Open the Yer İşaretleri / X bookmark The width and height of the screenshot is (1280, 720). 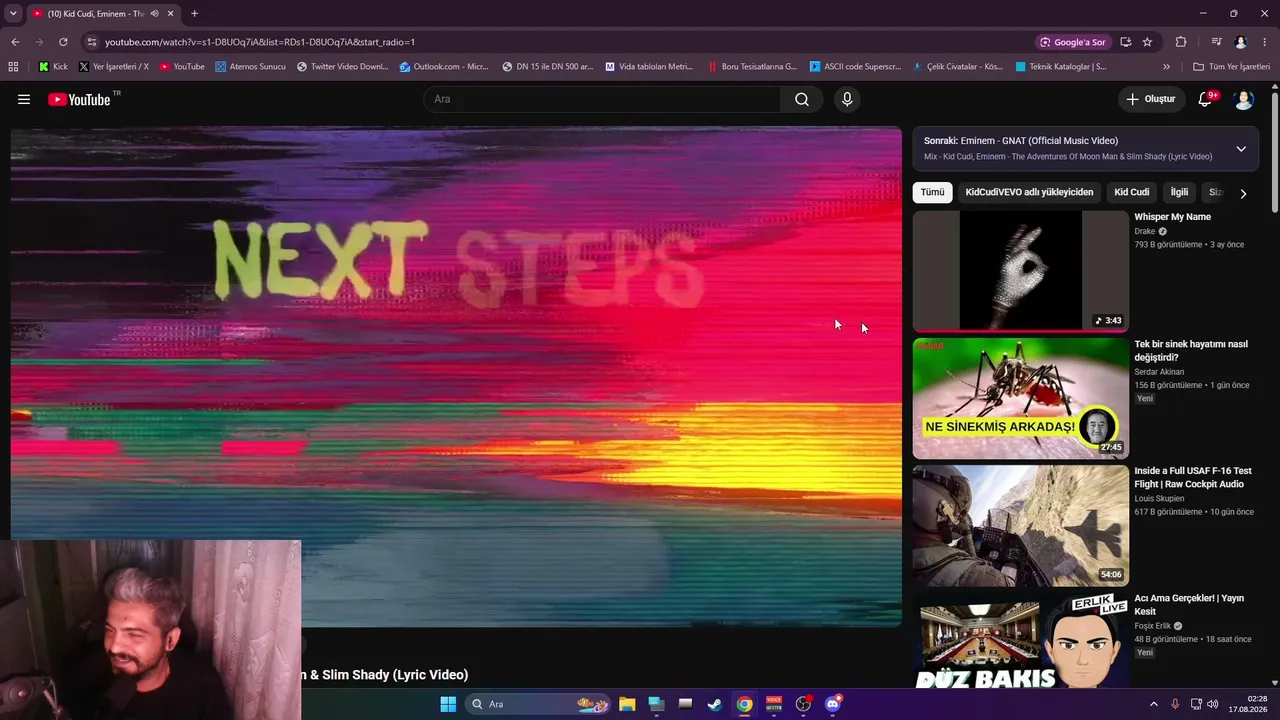(x=114, y=67)
